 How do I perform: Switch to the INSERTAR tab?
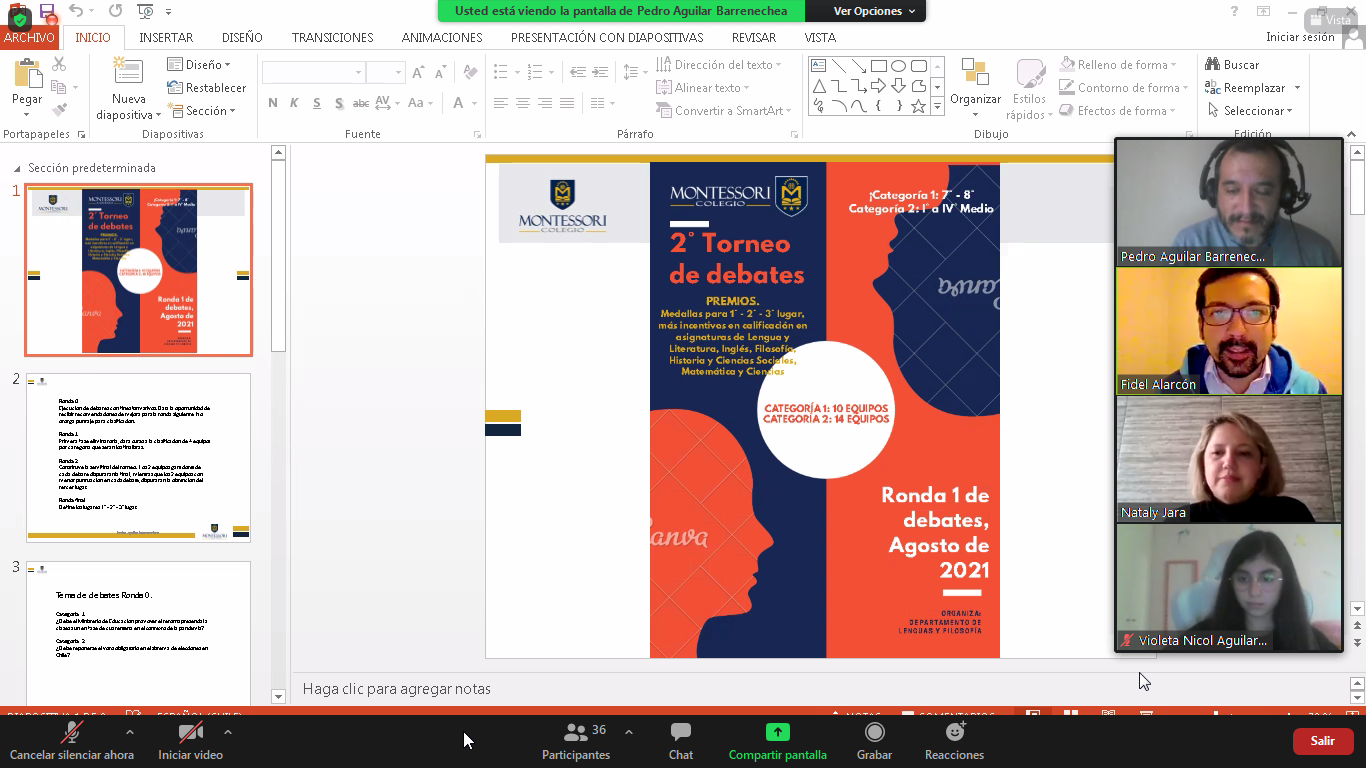coord(166,37)
